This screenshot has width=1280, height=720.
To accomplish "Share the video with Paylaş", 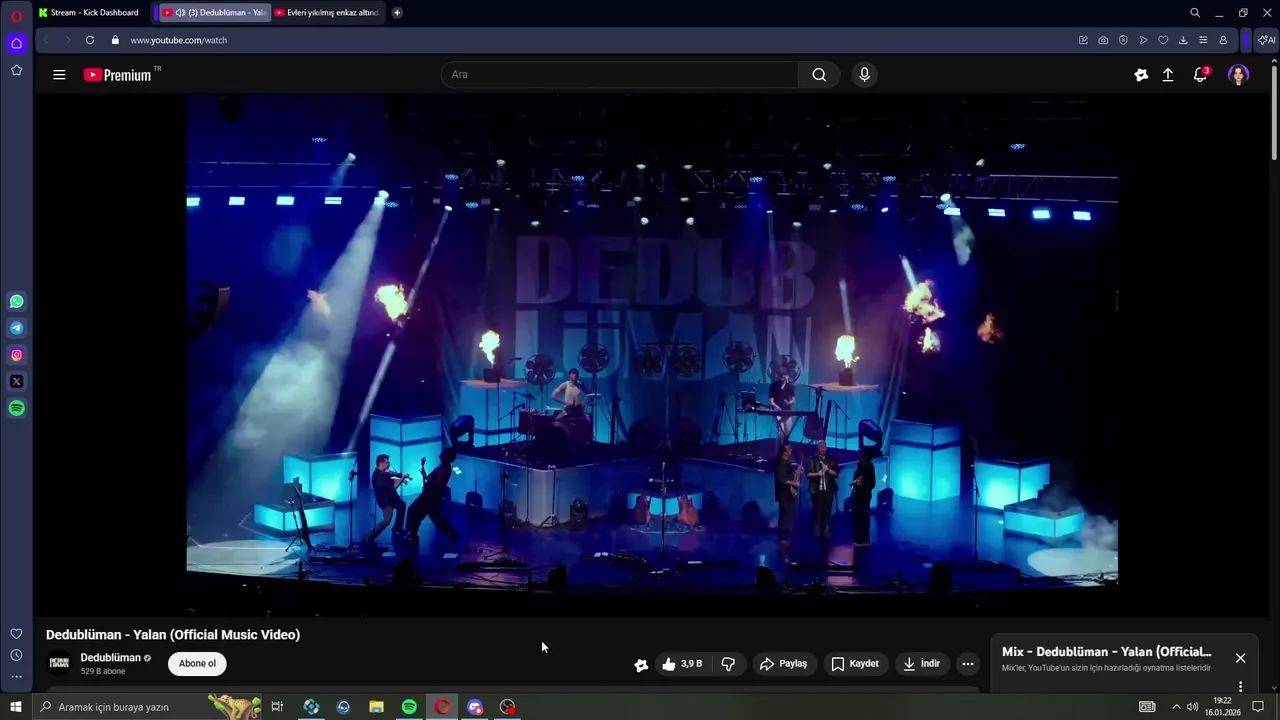I will [x=783, y=664].
